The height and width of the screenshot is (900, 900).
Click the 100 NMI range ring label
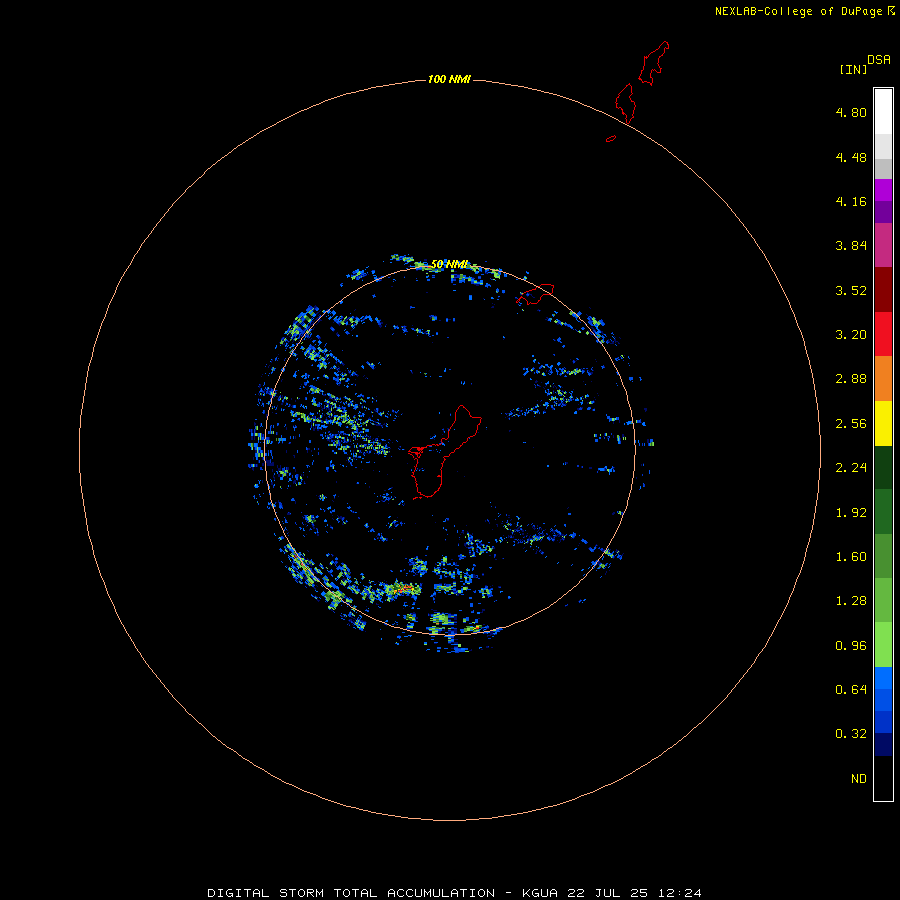pyautogui.click(x=449, y=79)
